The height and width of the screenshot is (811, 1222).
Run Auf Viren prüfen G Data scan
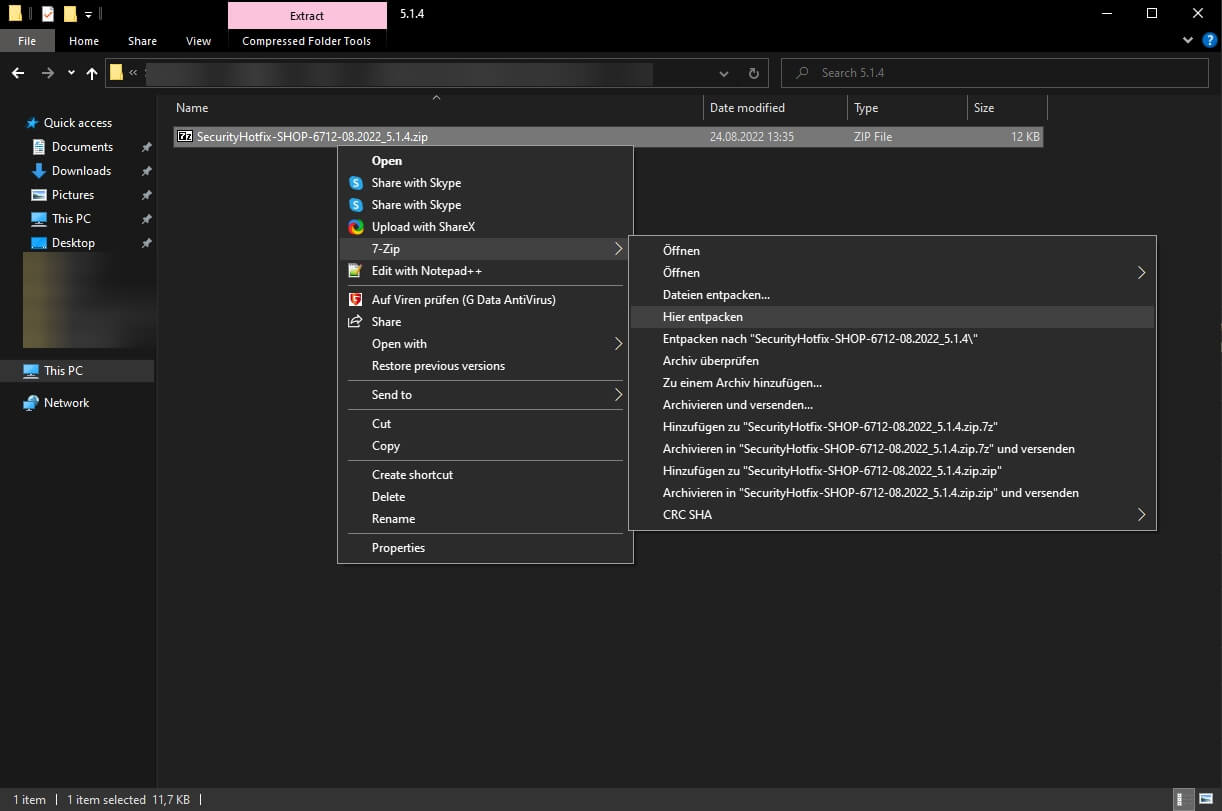[463, 299]
